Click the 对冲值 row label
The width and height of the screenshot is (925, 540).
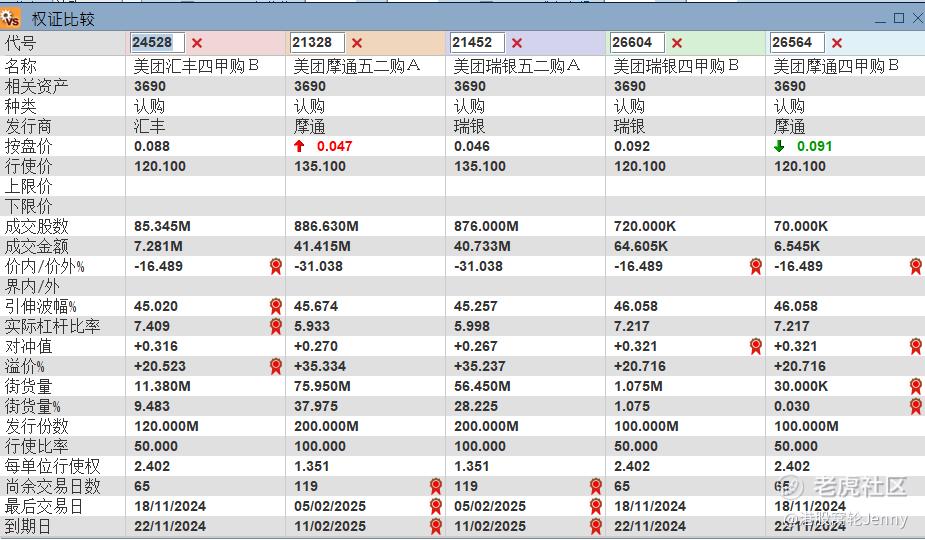28,346
